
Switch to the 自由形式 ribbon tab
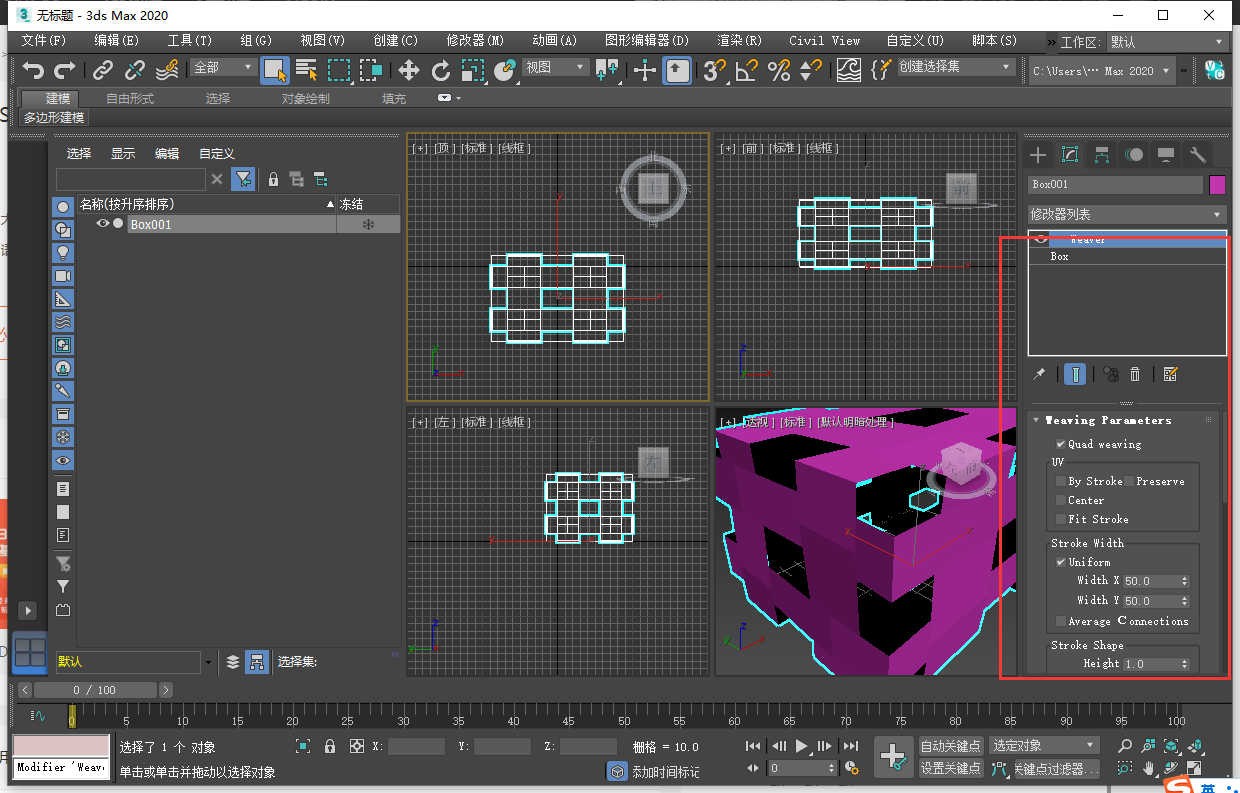130,98
